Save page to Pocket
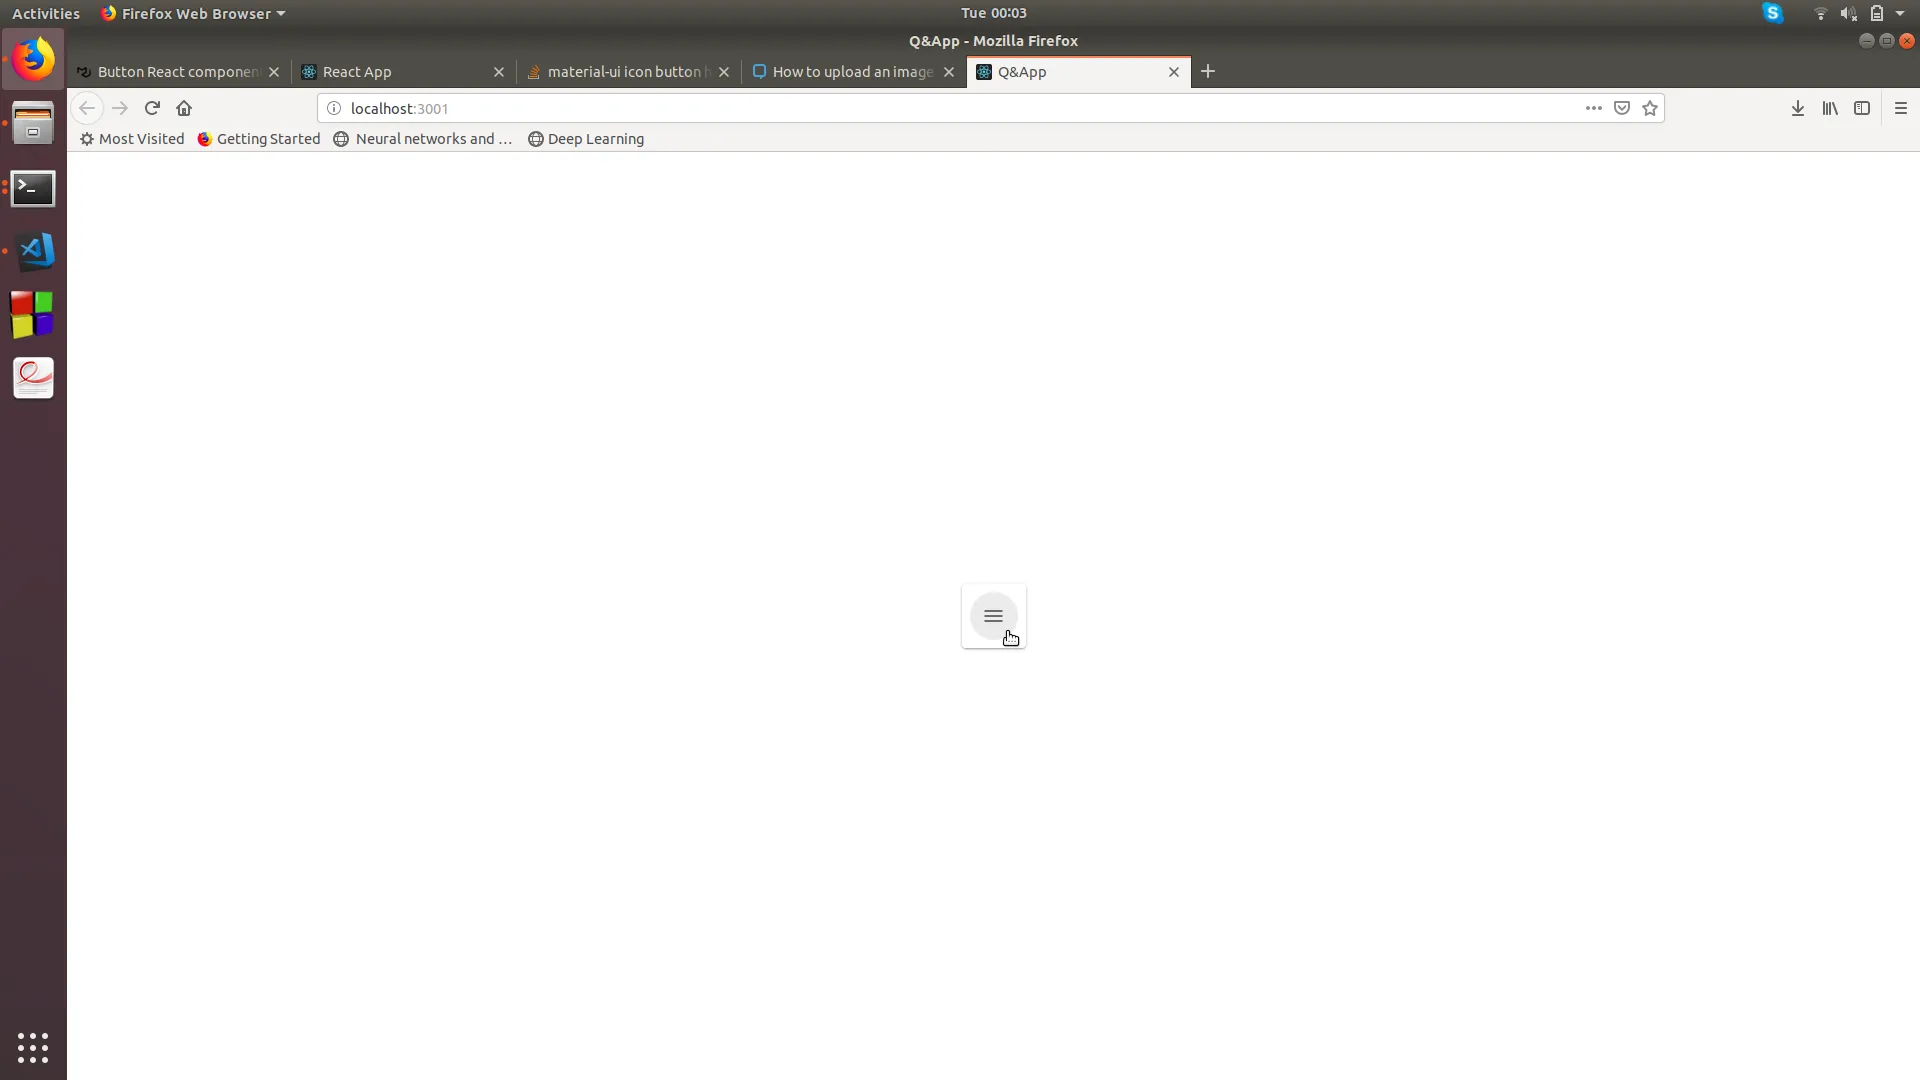This screenshot has height=1080, width=1920. tap(1622, 108)
